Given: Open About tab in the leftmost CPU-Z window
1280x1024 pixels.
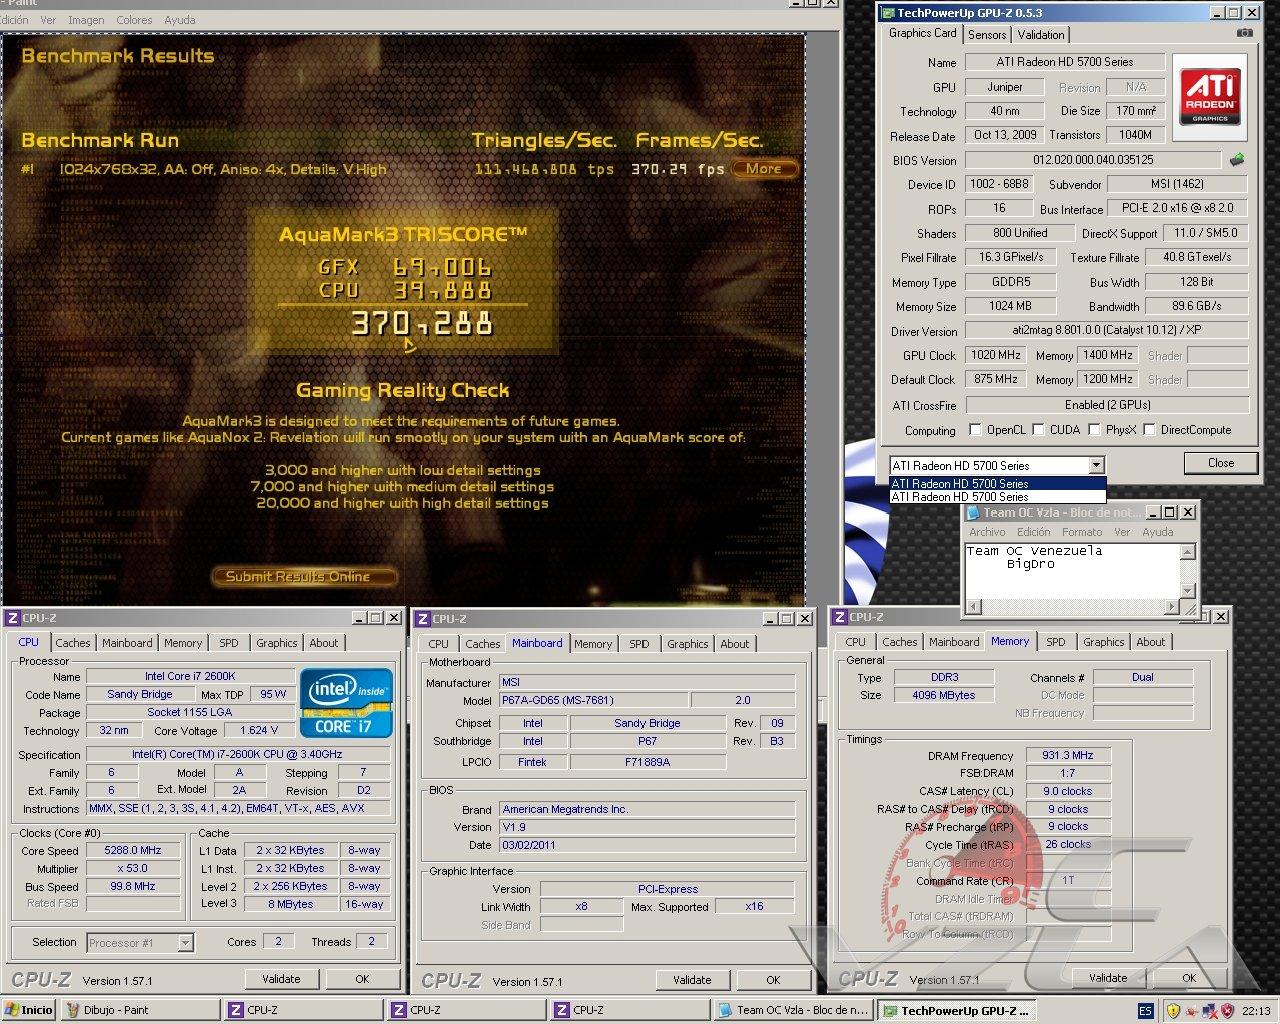Looking at the screenshot, I should point(323,643).
